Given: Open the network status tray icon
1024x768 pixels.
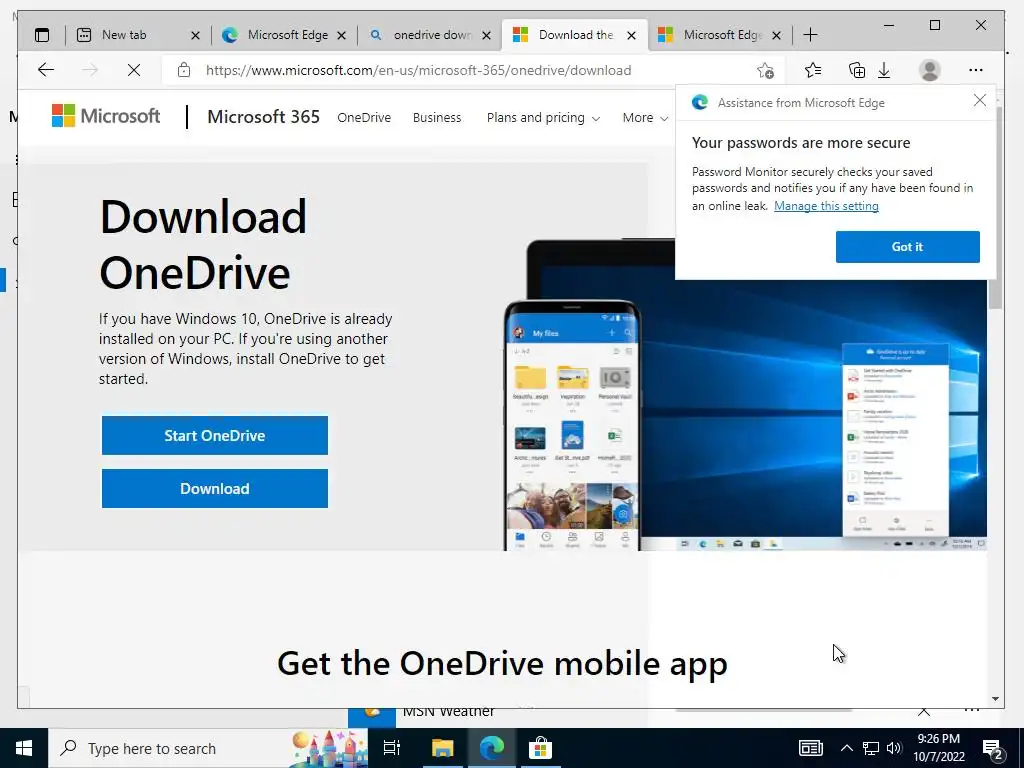Looking at the screenshot, I should (871, 748).
